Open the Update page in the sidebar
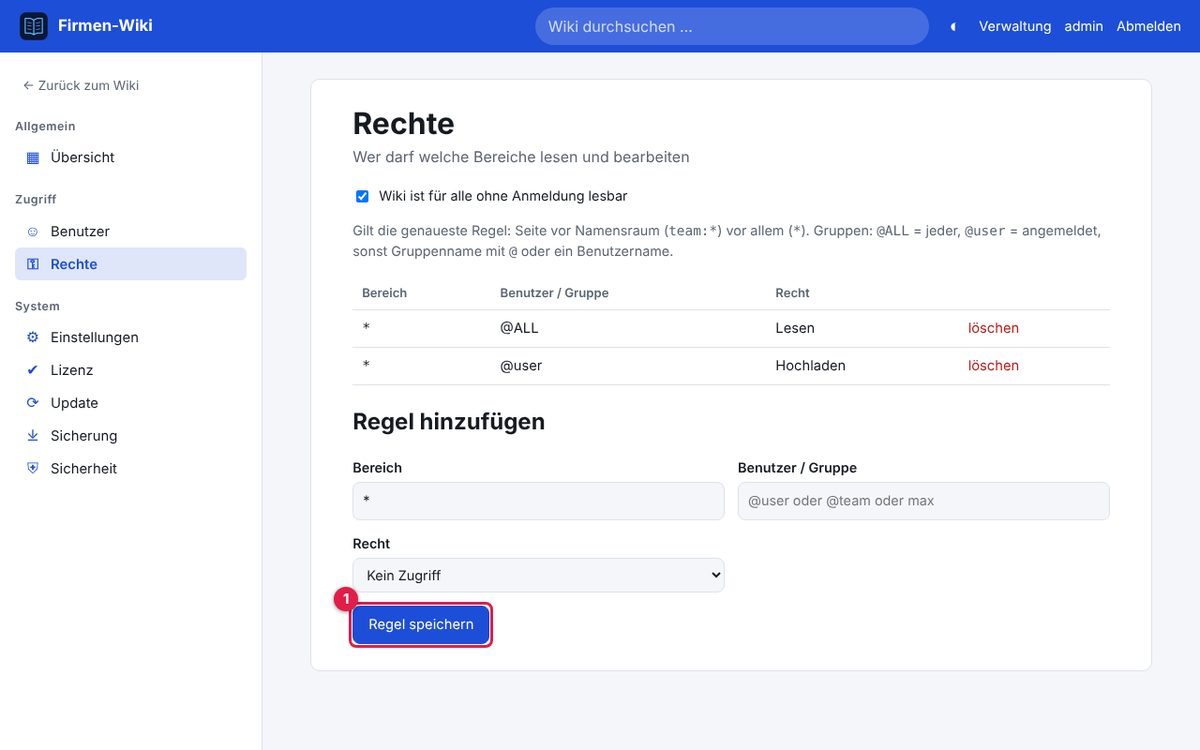Image resolution: width=1200 pixels, height=750 pixels. point(130,404)
